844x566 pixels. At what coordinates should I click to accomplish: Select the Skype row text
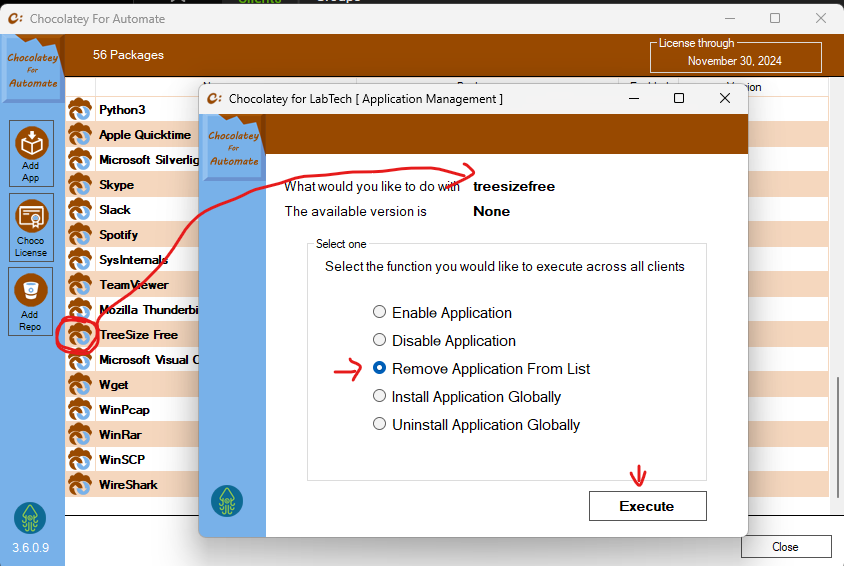116,185
